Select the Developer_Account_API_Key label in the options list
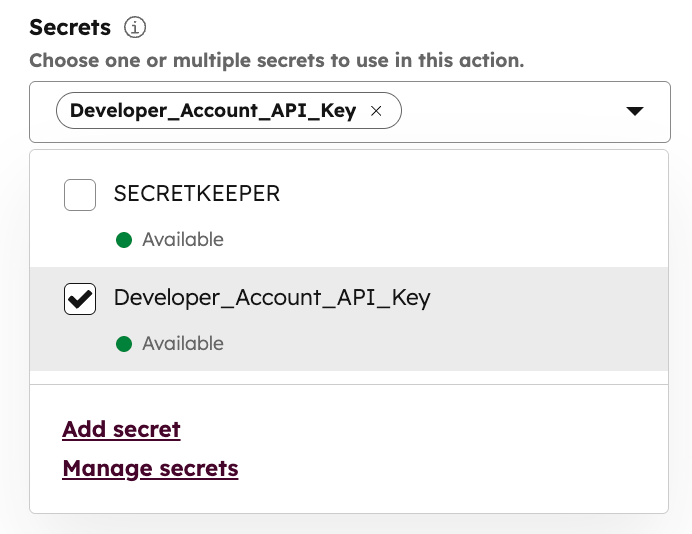This screenshot has height=534, width=692. coord(272,298)
